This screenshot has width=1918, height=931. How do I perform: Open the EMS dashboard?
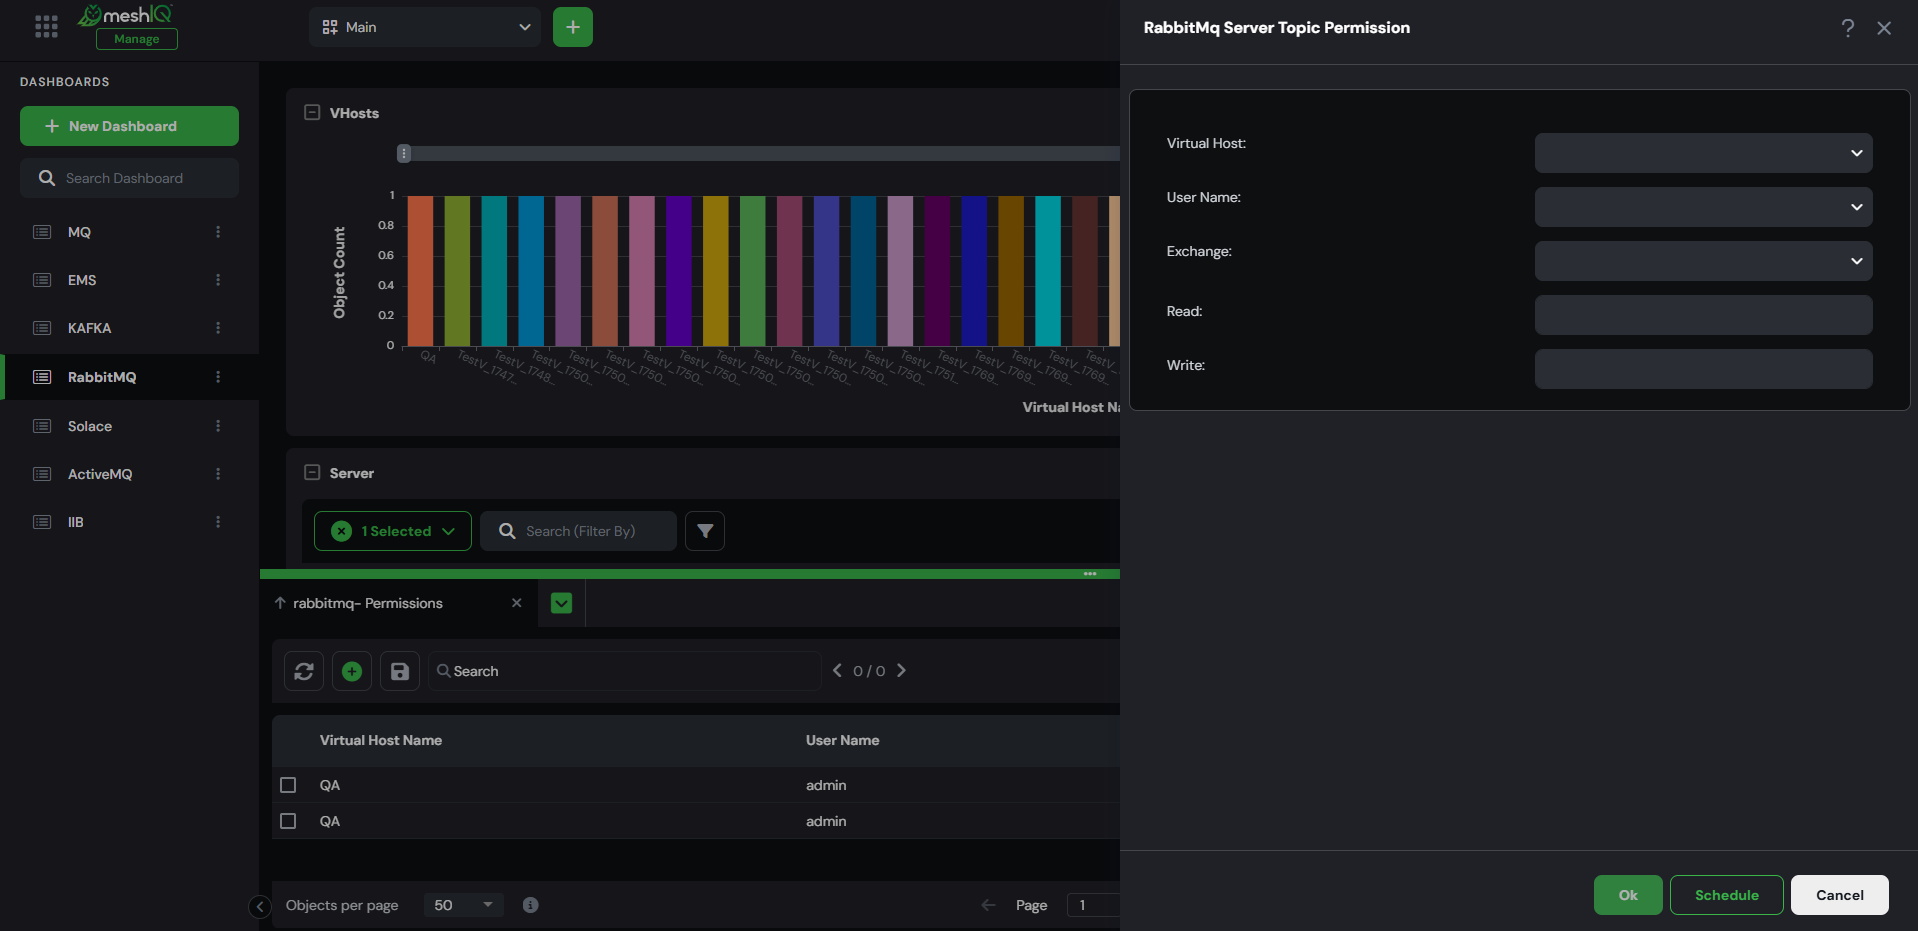(82, 280)
